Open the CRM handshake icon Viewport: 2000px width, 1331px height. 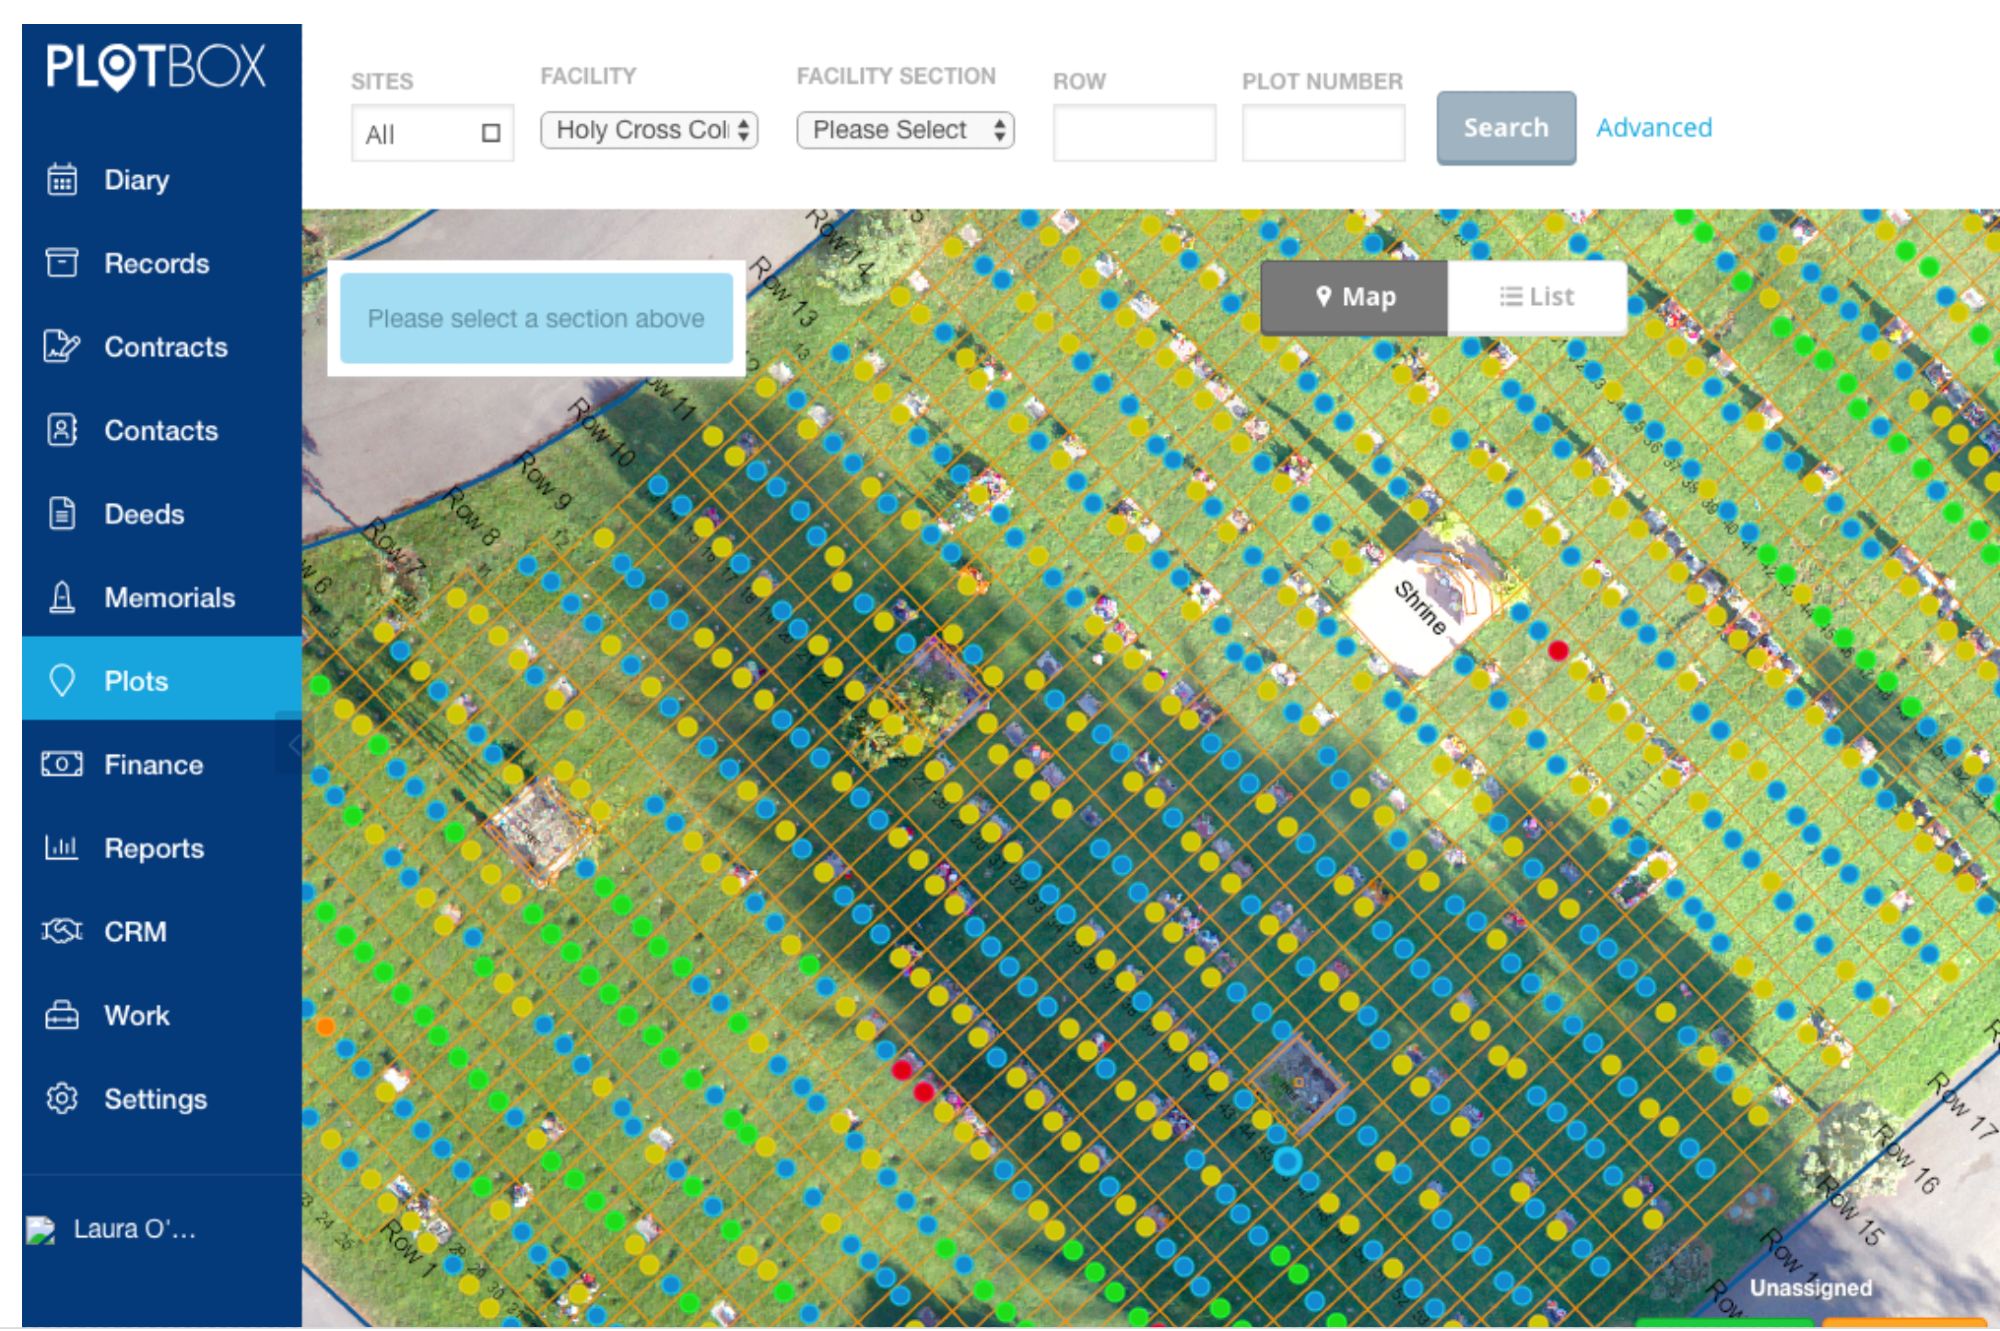coord(62,931)
